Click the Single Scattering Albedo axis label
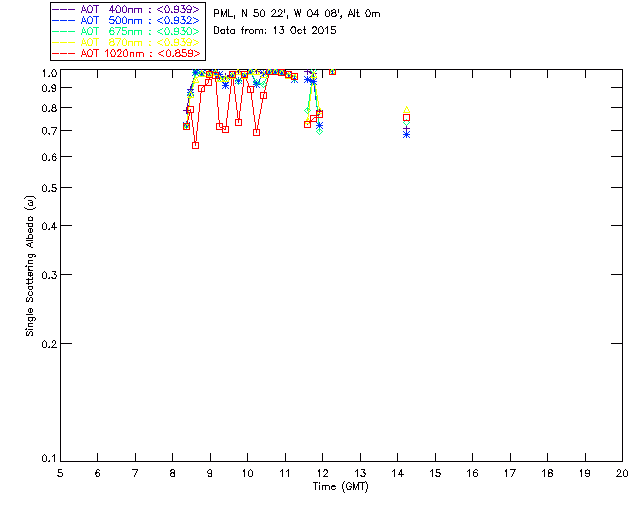Screen dimensions: 640x512 [x=30, y=266]
